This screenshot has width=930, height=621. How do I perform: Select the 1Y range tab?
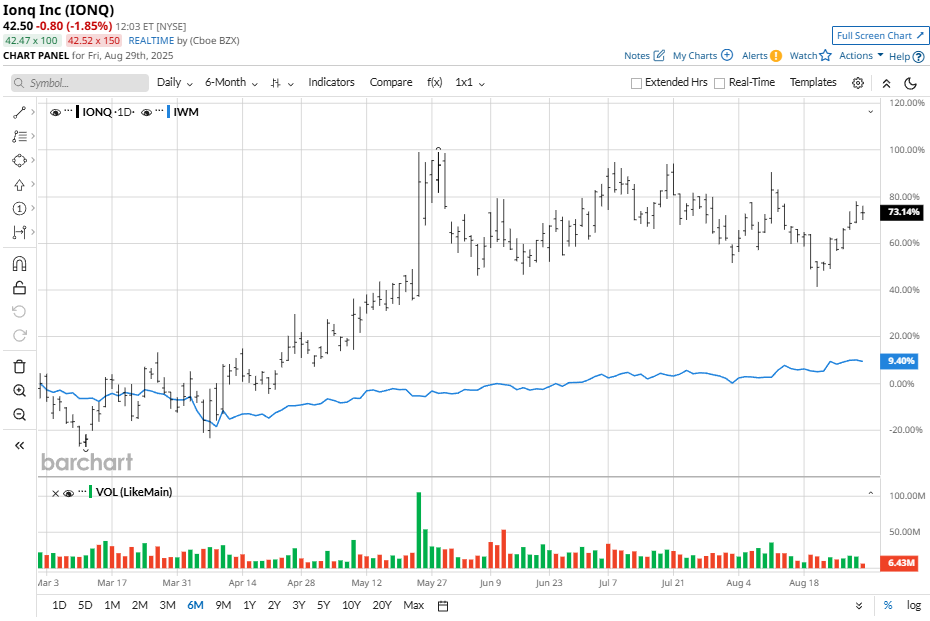pos(250,606)
